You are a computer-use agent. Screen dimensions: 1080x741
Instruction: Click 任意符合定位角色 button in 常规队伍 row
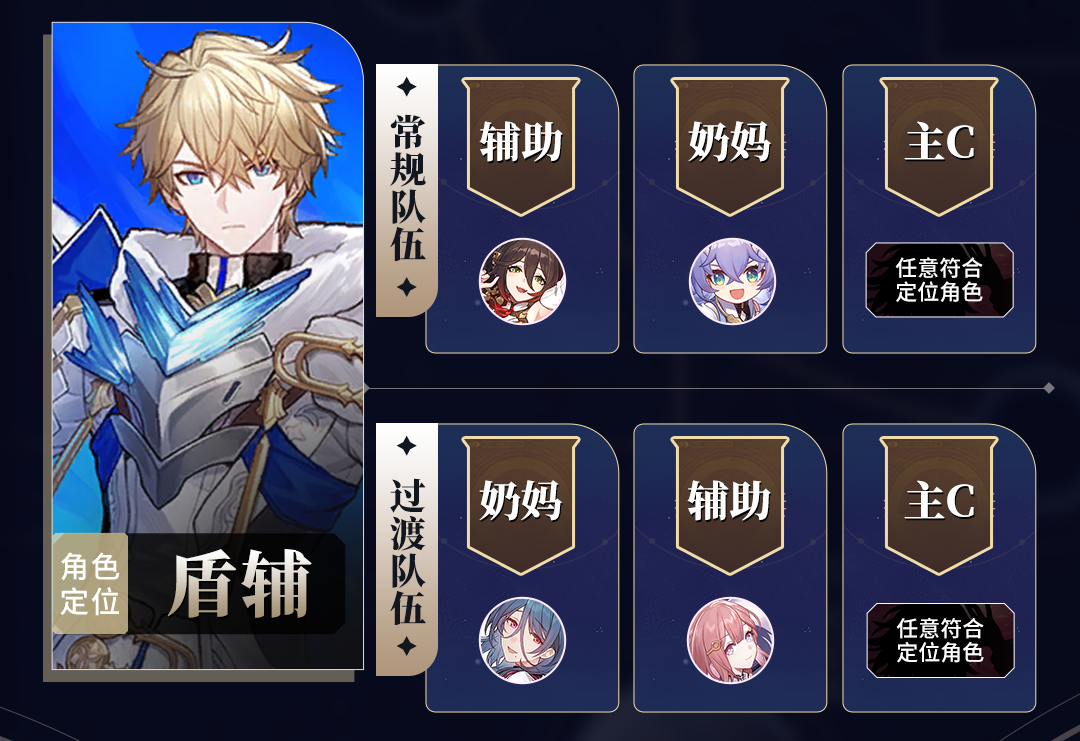(x=939, y=280)
